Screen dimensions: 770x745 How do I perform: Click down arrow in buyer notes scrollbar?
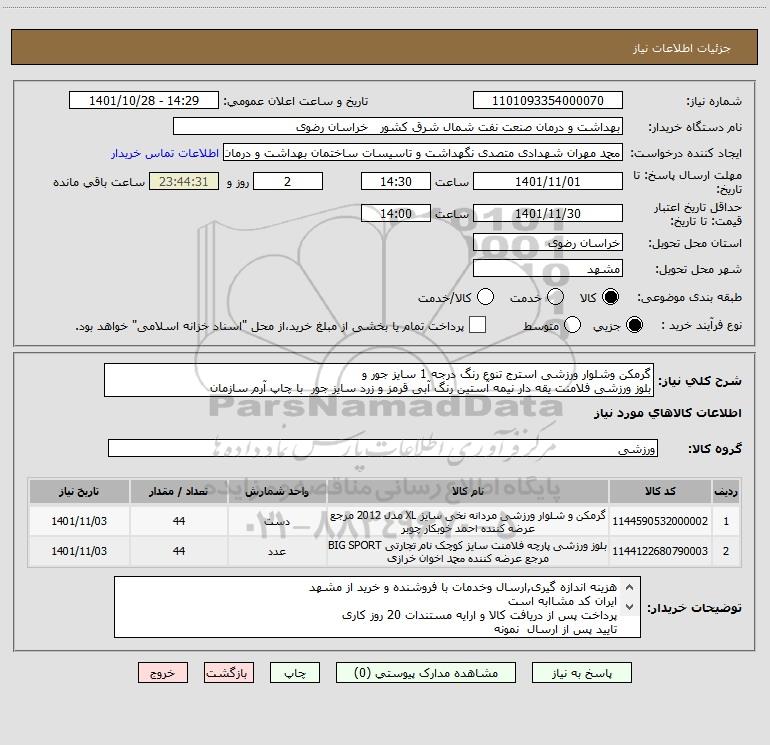[630, 607]
